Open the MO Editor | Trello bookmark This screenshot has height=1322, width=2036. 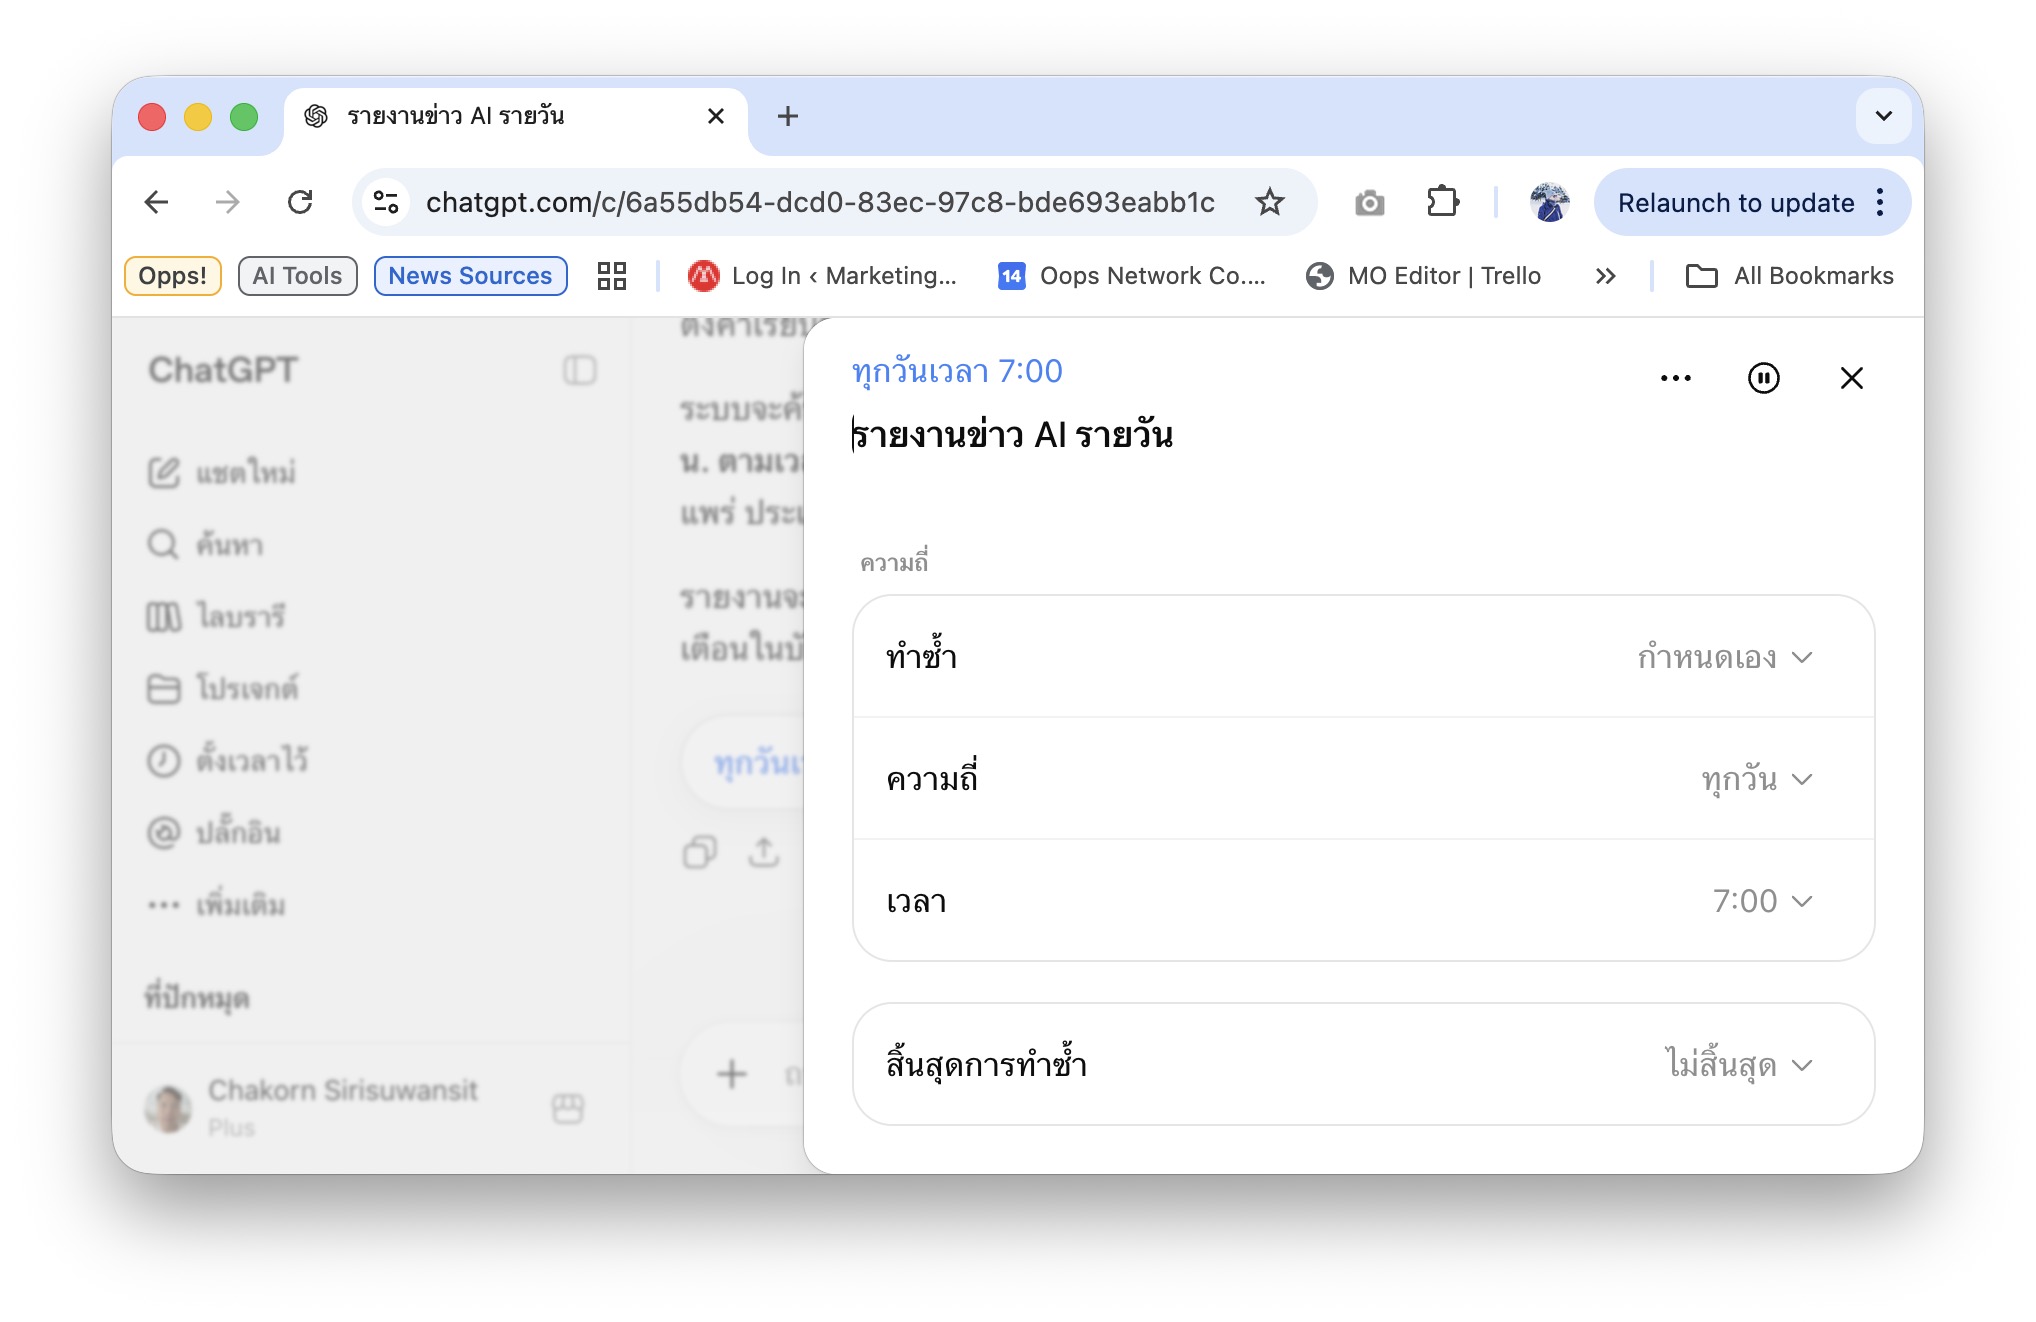click(x=1423, y=276)
